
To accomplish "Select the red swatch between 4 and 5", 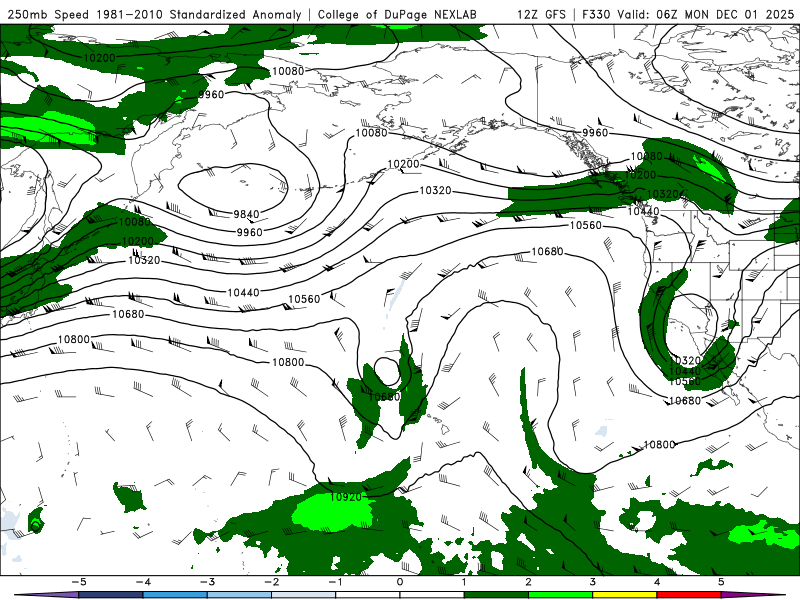I will pos(689,595).
